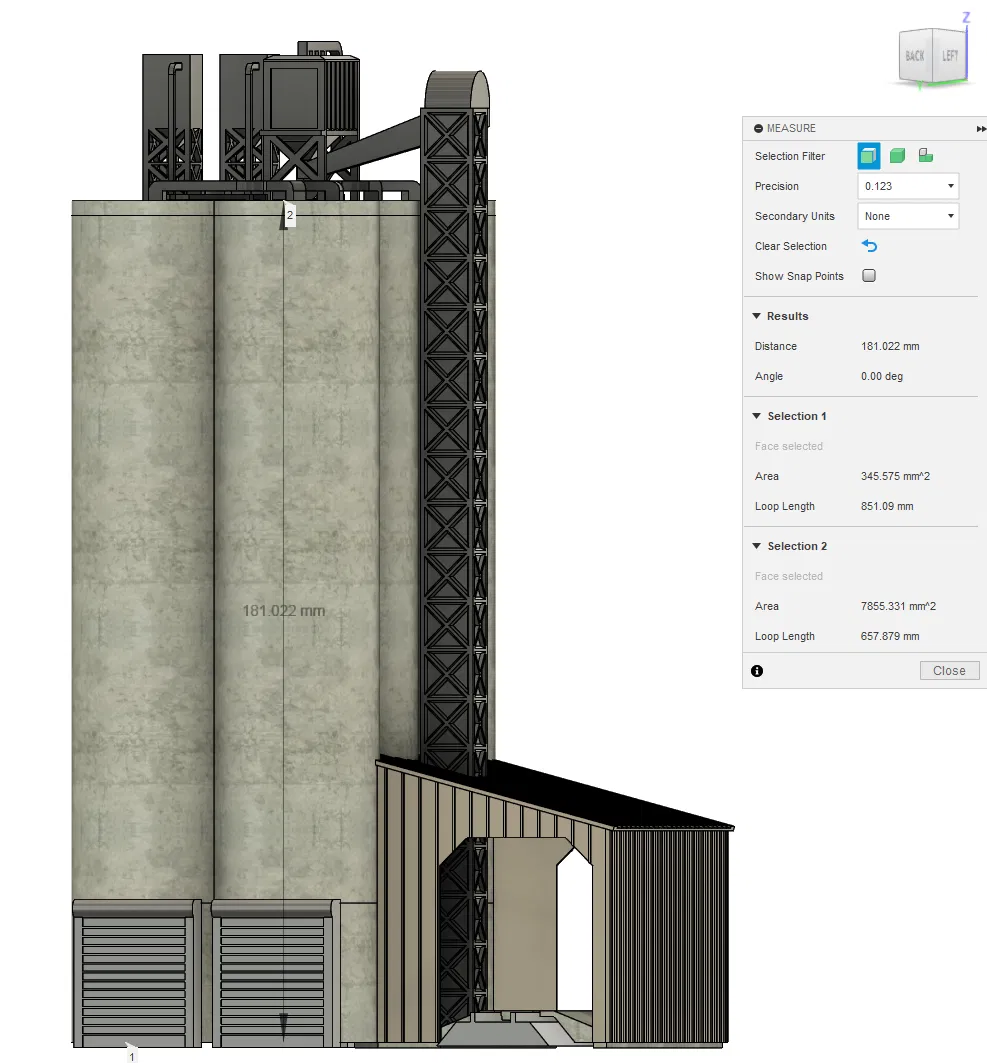Screen dimensions: 987x1063
Task: Collapse the Selection 2 section
Action: pyautogui.click(x=757, y=546)
